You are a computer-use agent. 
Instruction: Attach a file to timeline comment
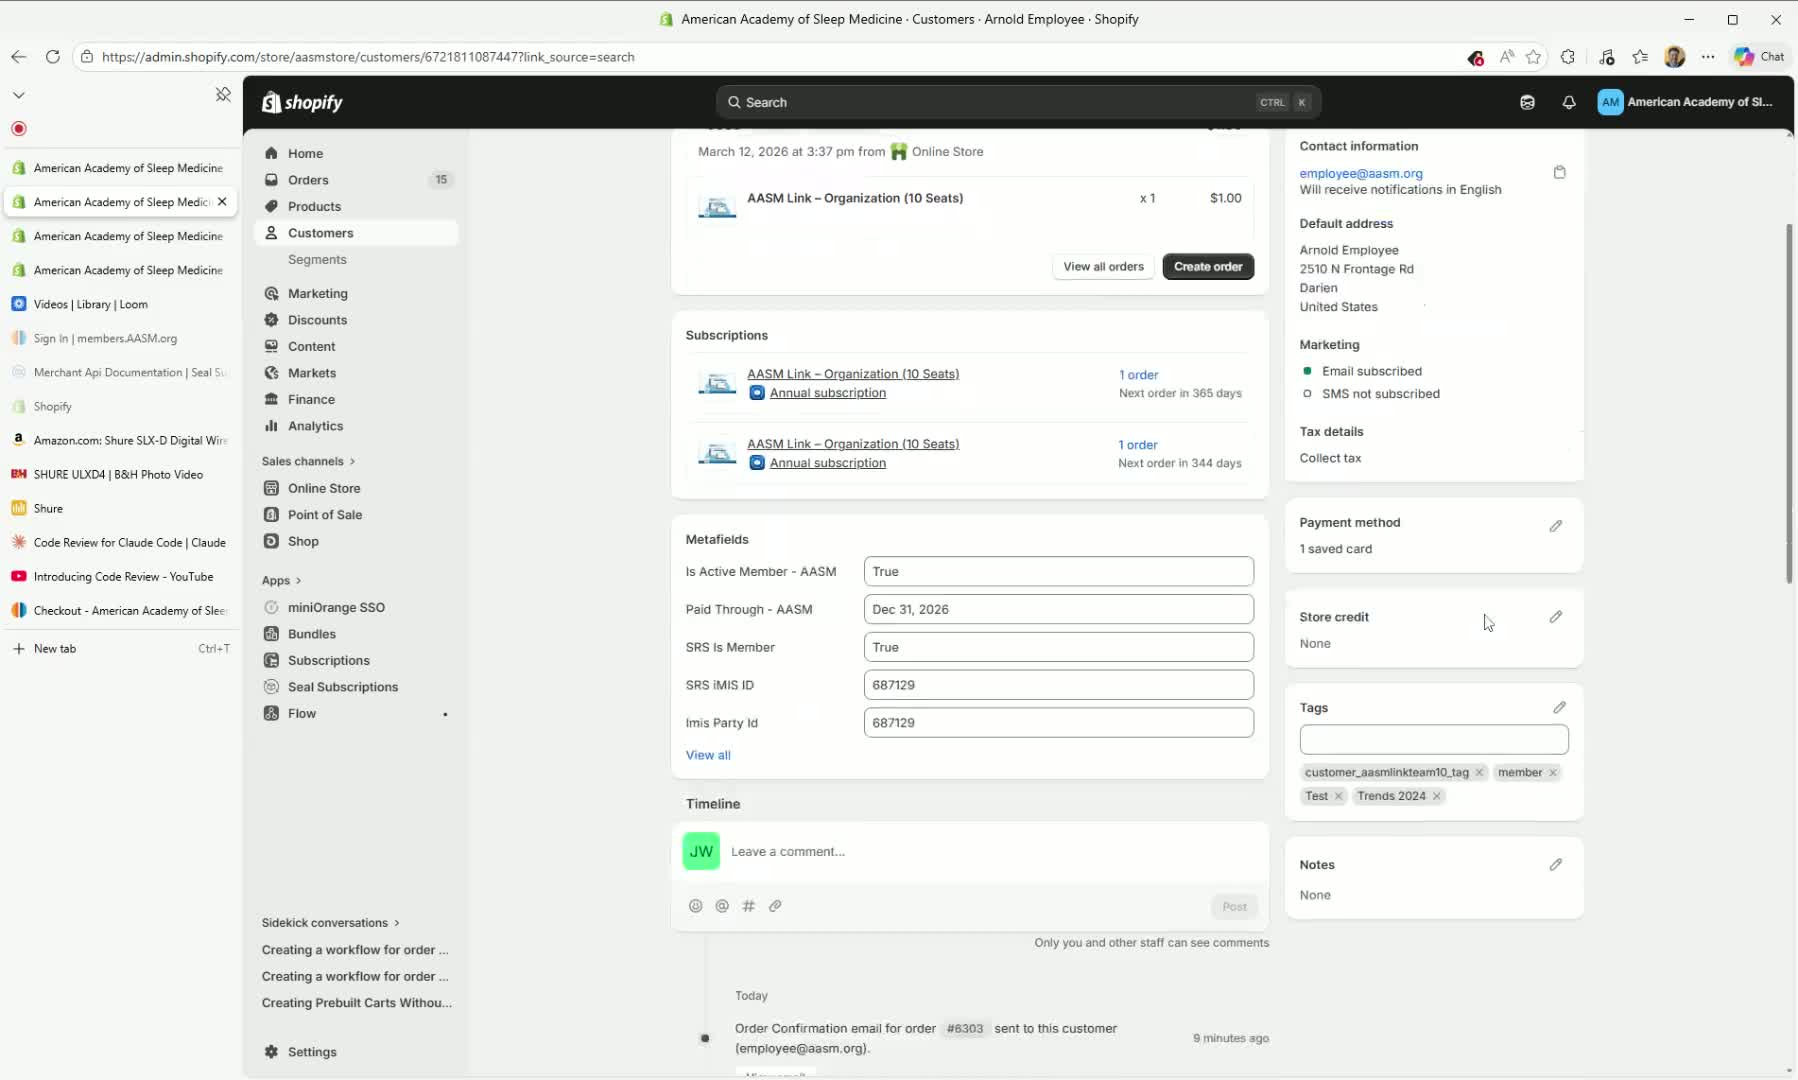coord(775,906)
